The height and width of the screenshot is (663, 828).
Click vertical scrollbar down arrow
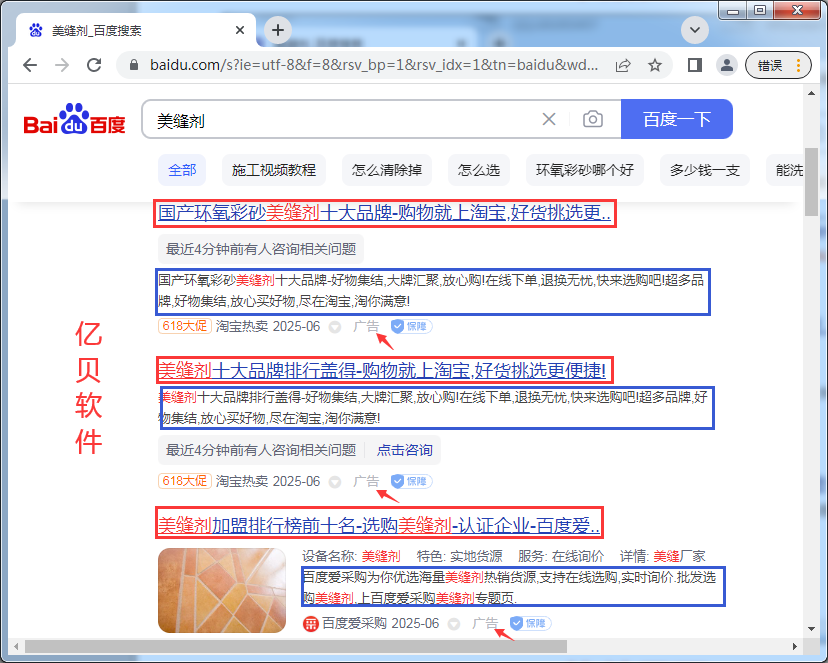coord(811,629)
